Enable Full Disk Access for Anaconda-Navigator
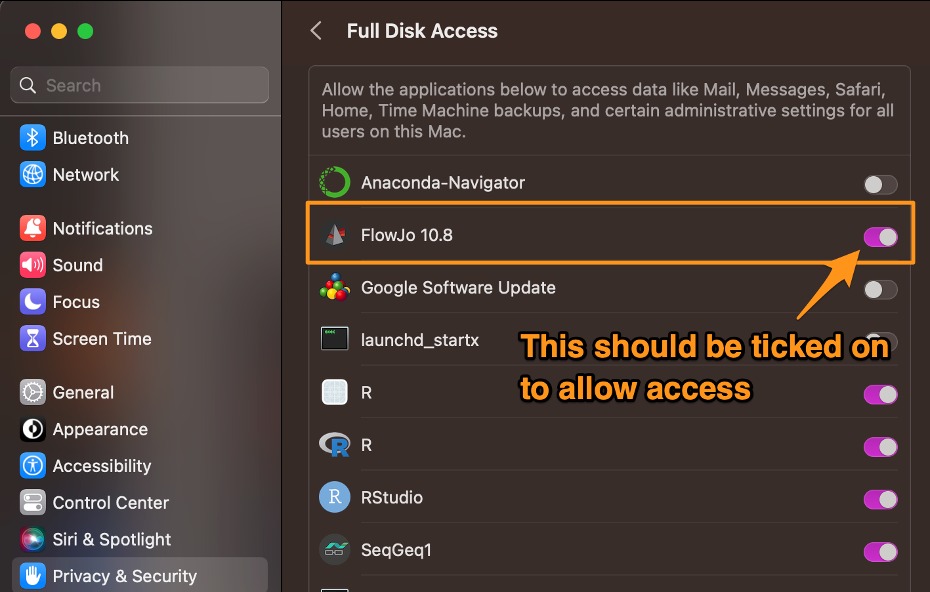Screen dimensions: 930x592 880,184
